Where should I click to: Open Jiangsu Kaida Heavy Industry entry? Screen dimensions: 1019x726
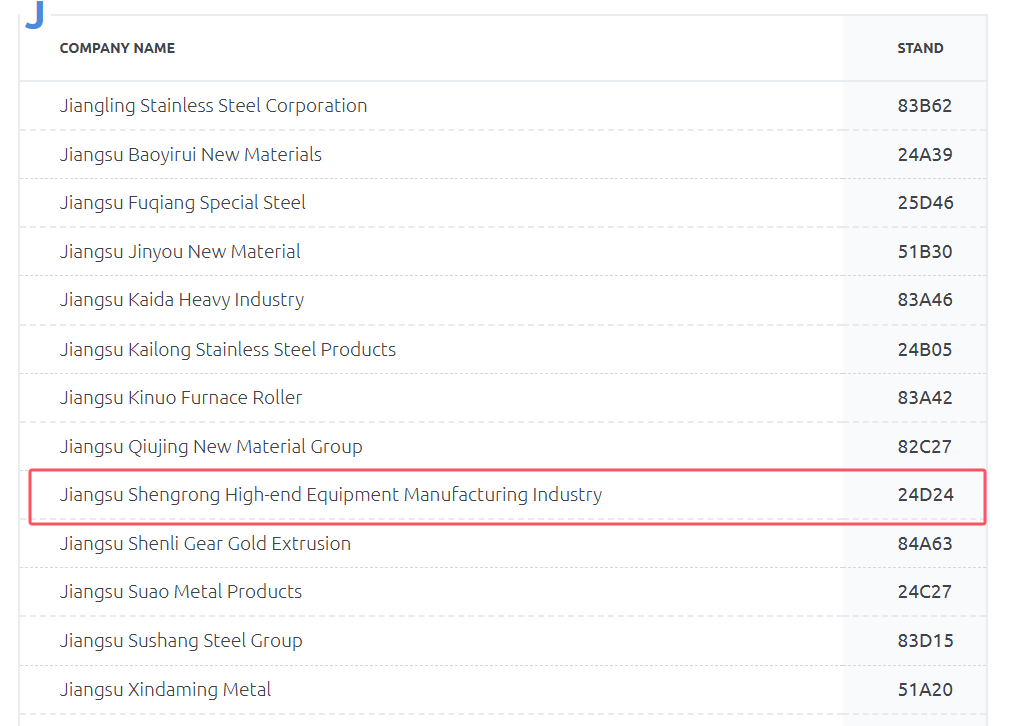point(182,300)
